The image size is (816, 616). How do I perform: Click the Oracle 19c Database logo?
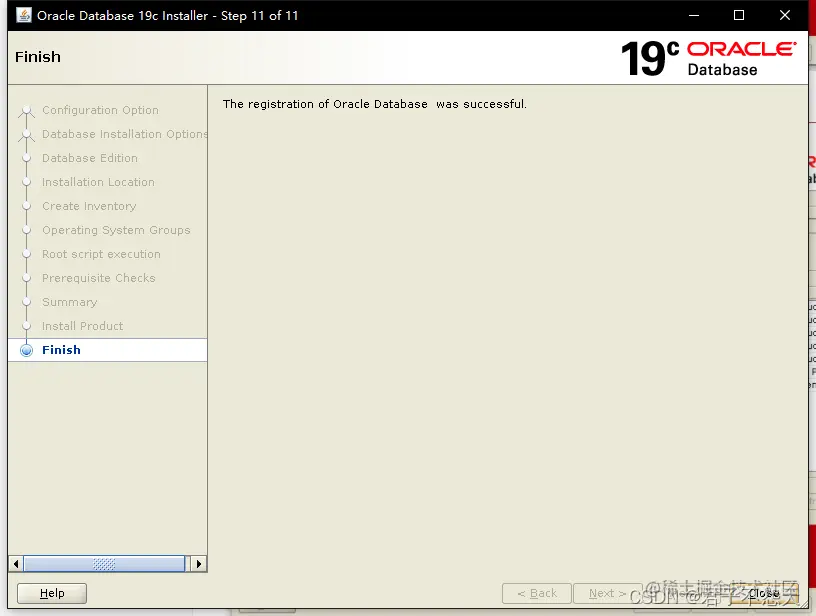coord(708,58)
